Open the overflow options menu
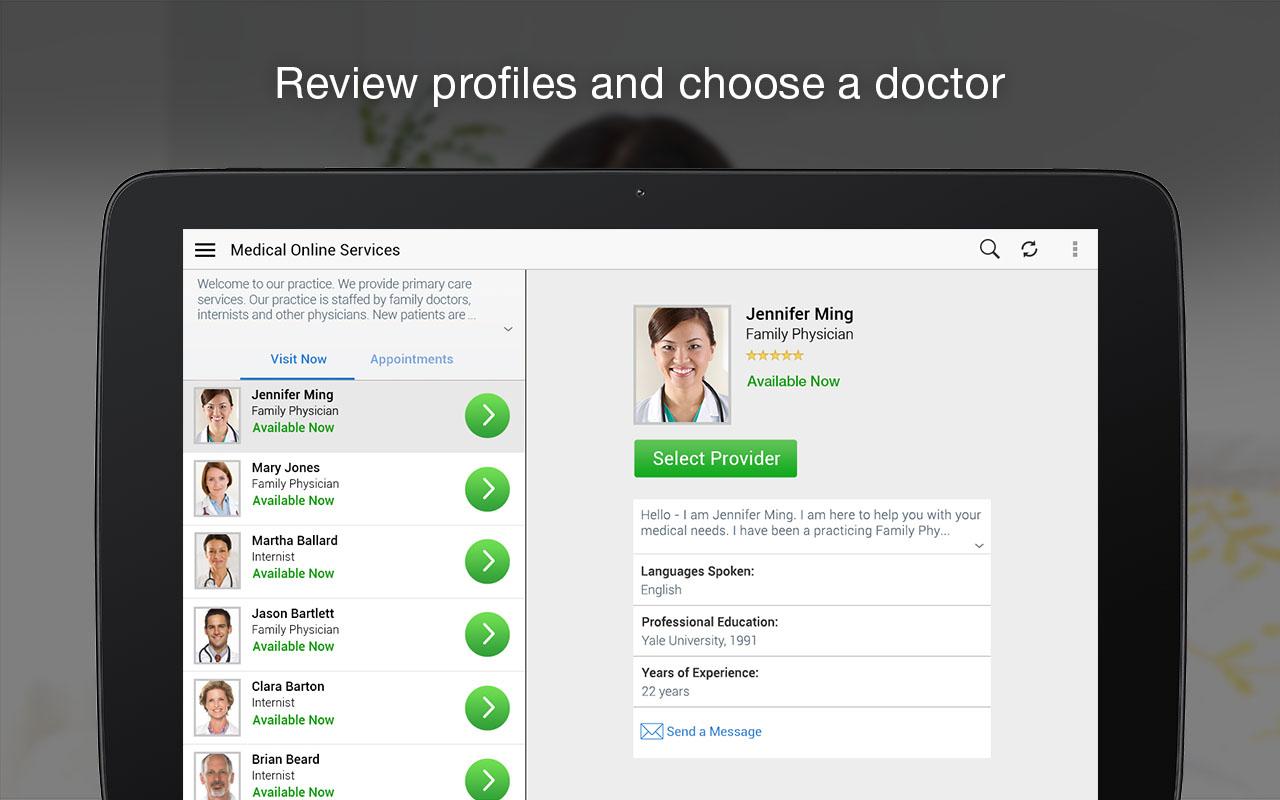 coord(1075,249)
